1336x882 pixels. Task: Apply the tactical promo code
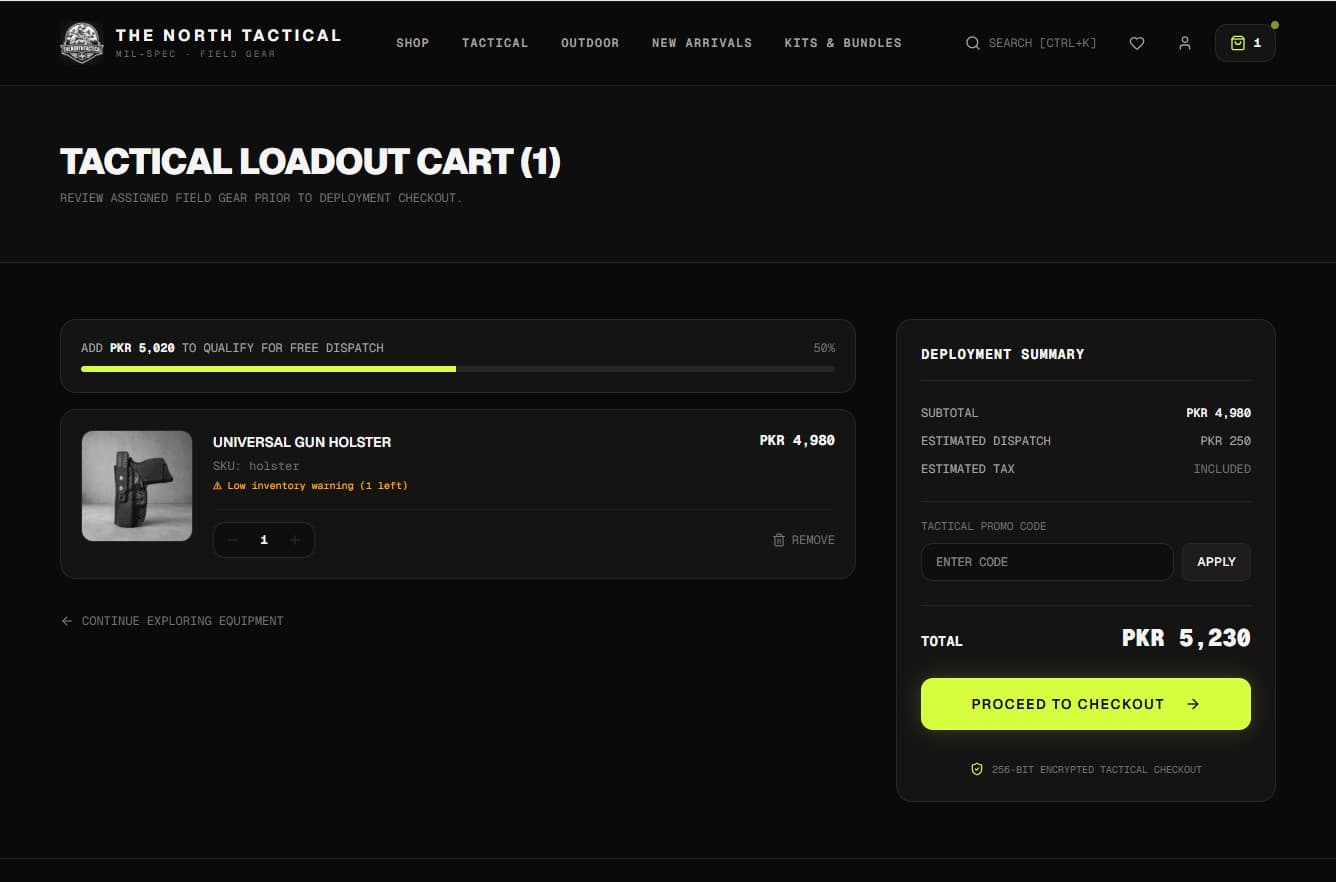click(x=1216, y=562)
